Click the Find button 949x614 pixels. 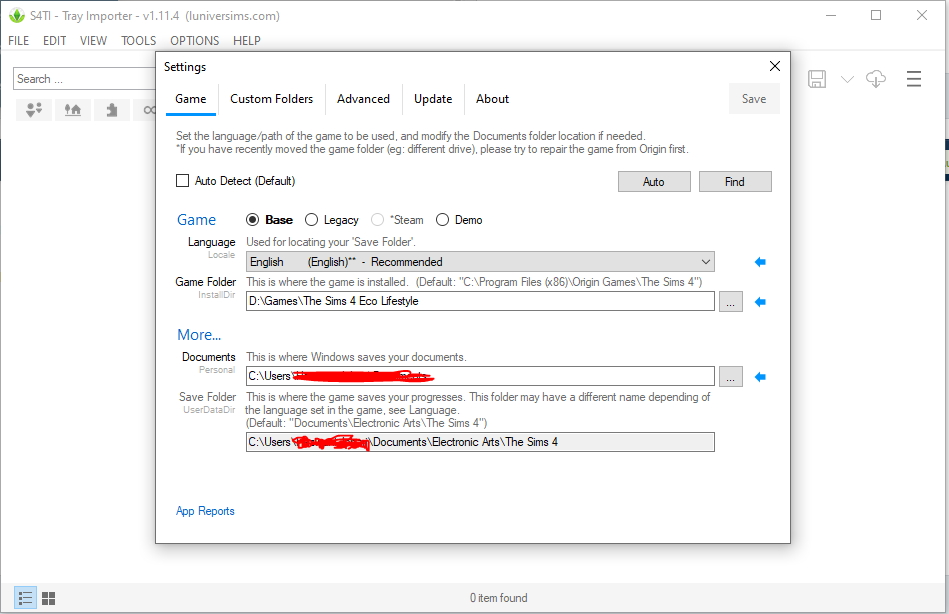click(x=735, y=182)
